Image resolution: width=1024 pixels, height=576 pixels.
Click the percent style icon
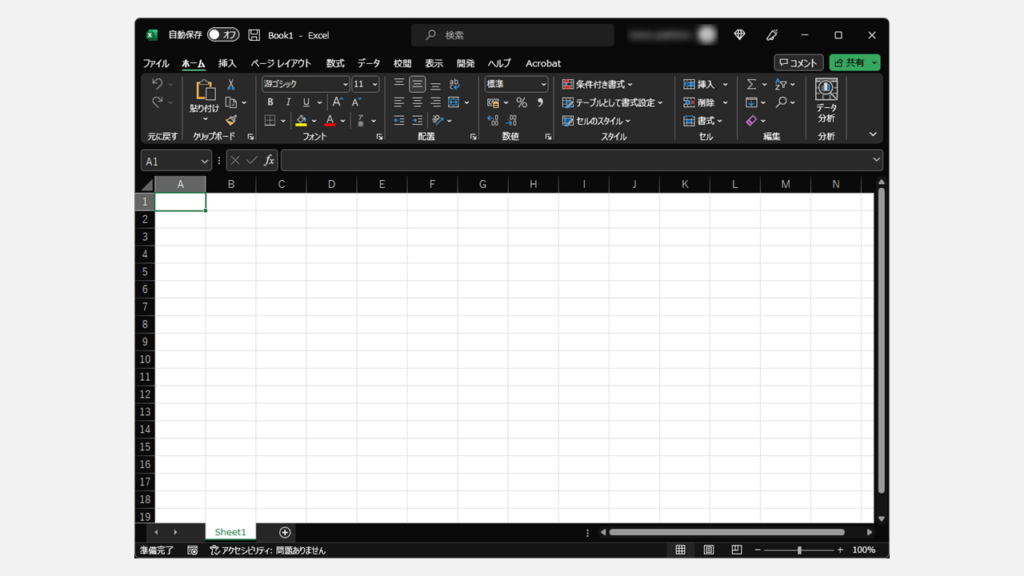pyautogui.click(x=521, y=103)
